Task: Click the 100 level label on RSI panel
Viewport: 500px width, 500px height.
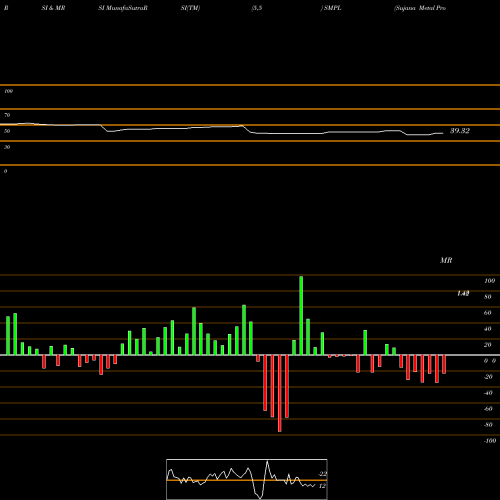Action: tap(8, 91)
